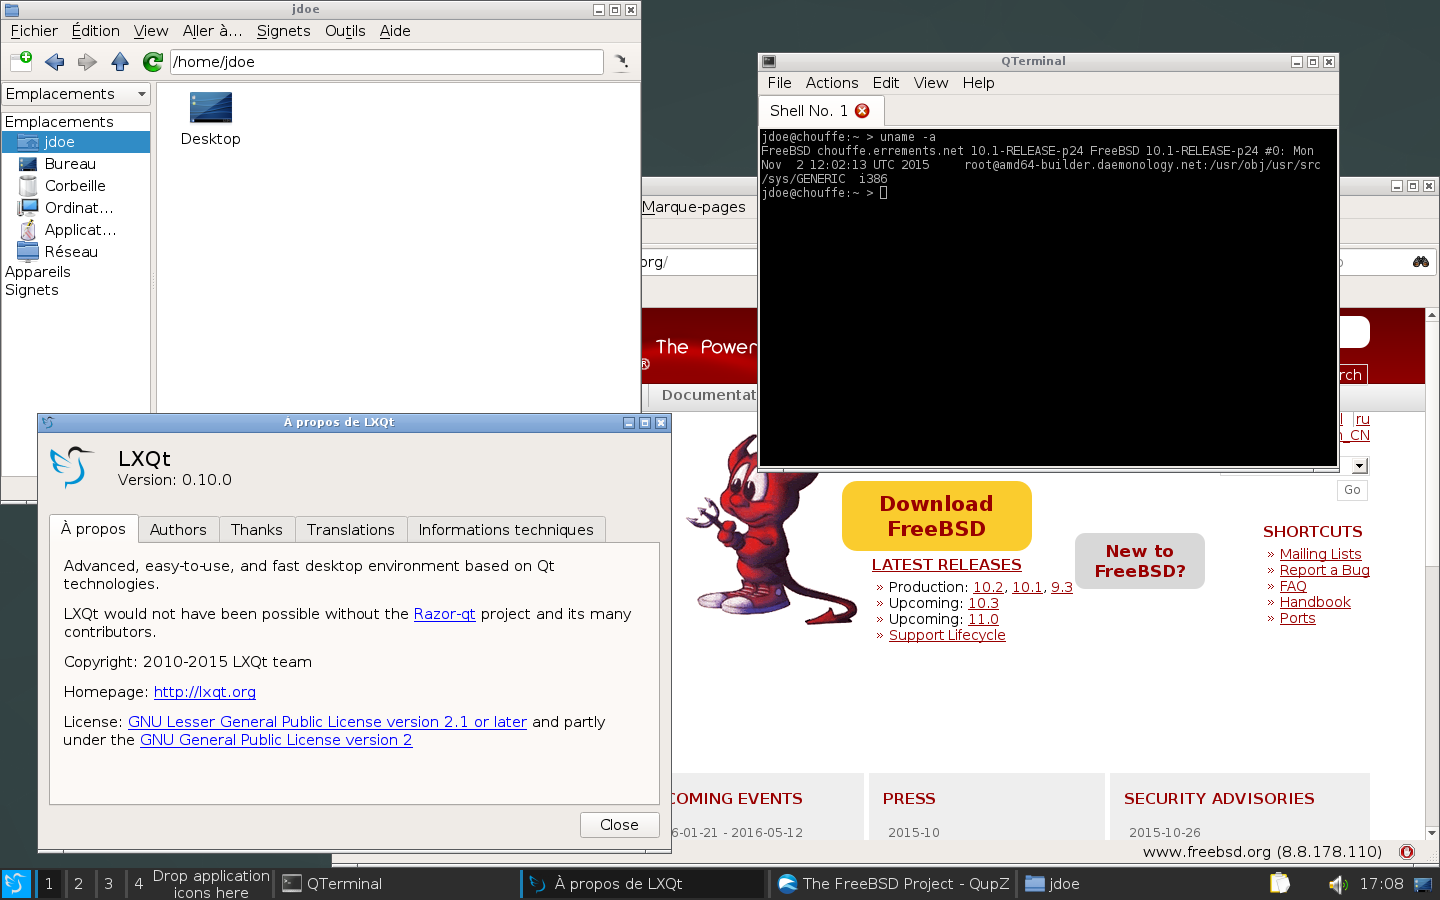Select jdoe in the places list

76,142
